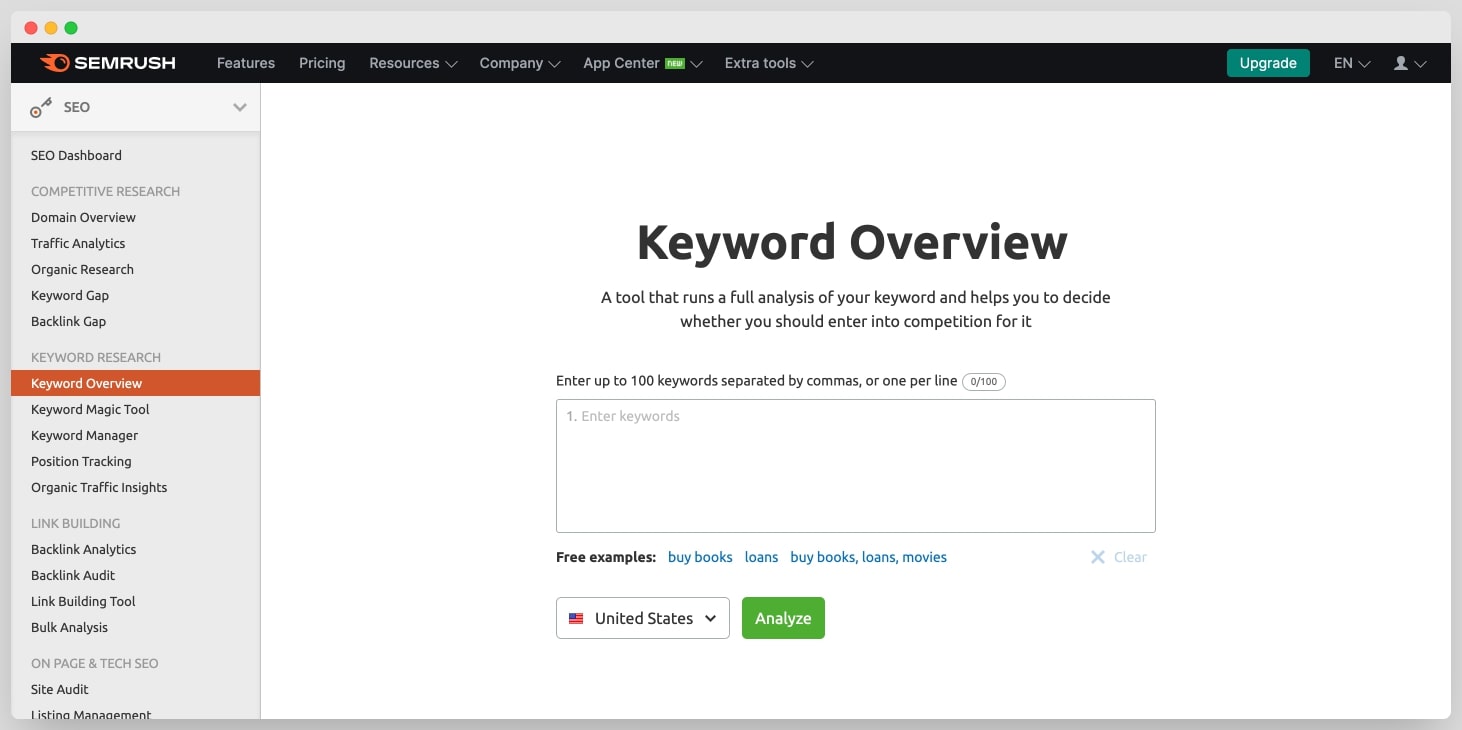Open SEO Dashboard in sidebar
Screen dimensions: 1462x730
coord(76,155)
